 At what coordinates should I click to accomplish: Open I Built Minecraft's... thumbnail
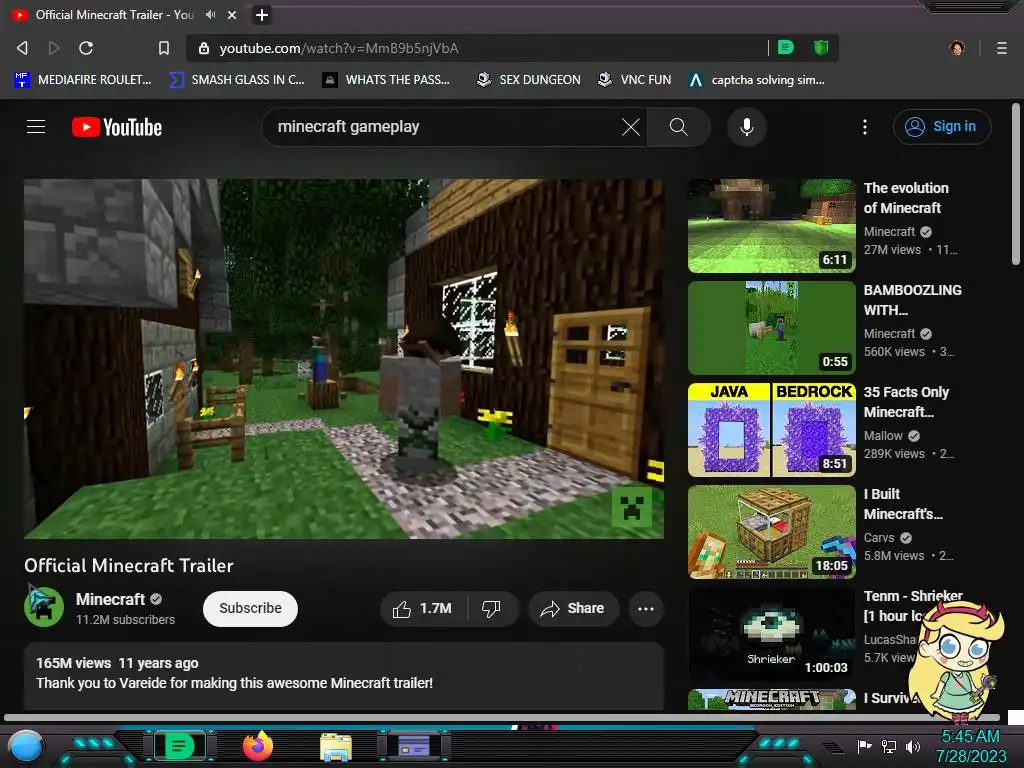coord(771,532)
